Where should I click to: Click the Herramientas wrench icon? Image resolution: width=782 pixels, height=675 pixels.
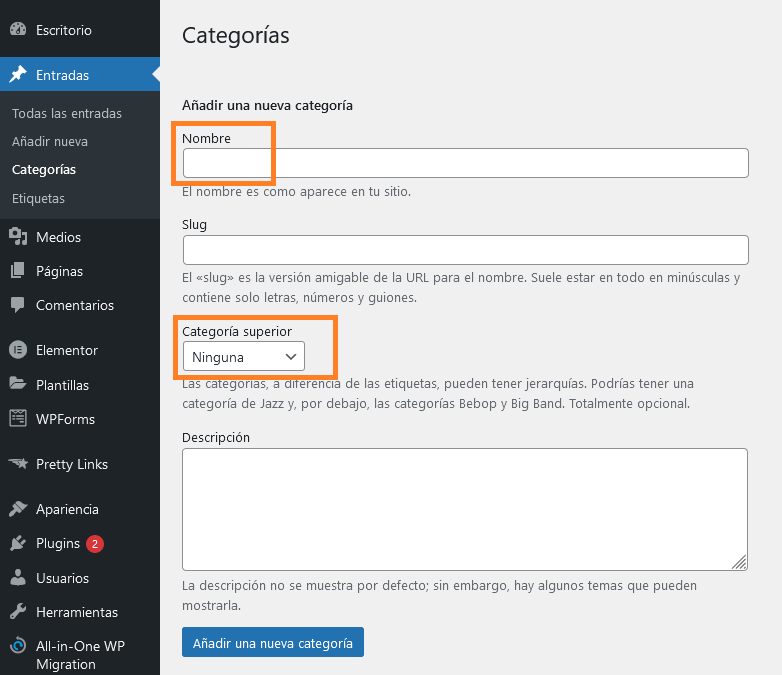[18, 612]
